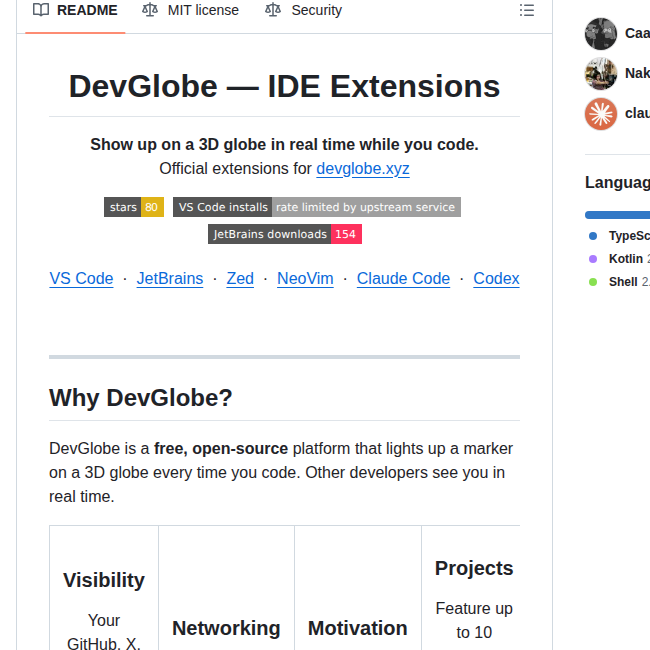Image resolution: width=650 pixels, height=650 pixels.
Task: Click the 'Why DevGlobe?' heading
Action: (141, 398)
